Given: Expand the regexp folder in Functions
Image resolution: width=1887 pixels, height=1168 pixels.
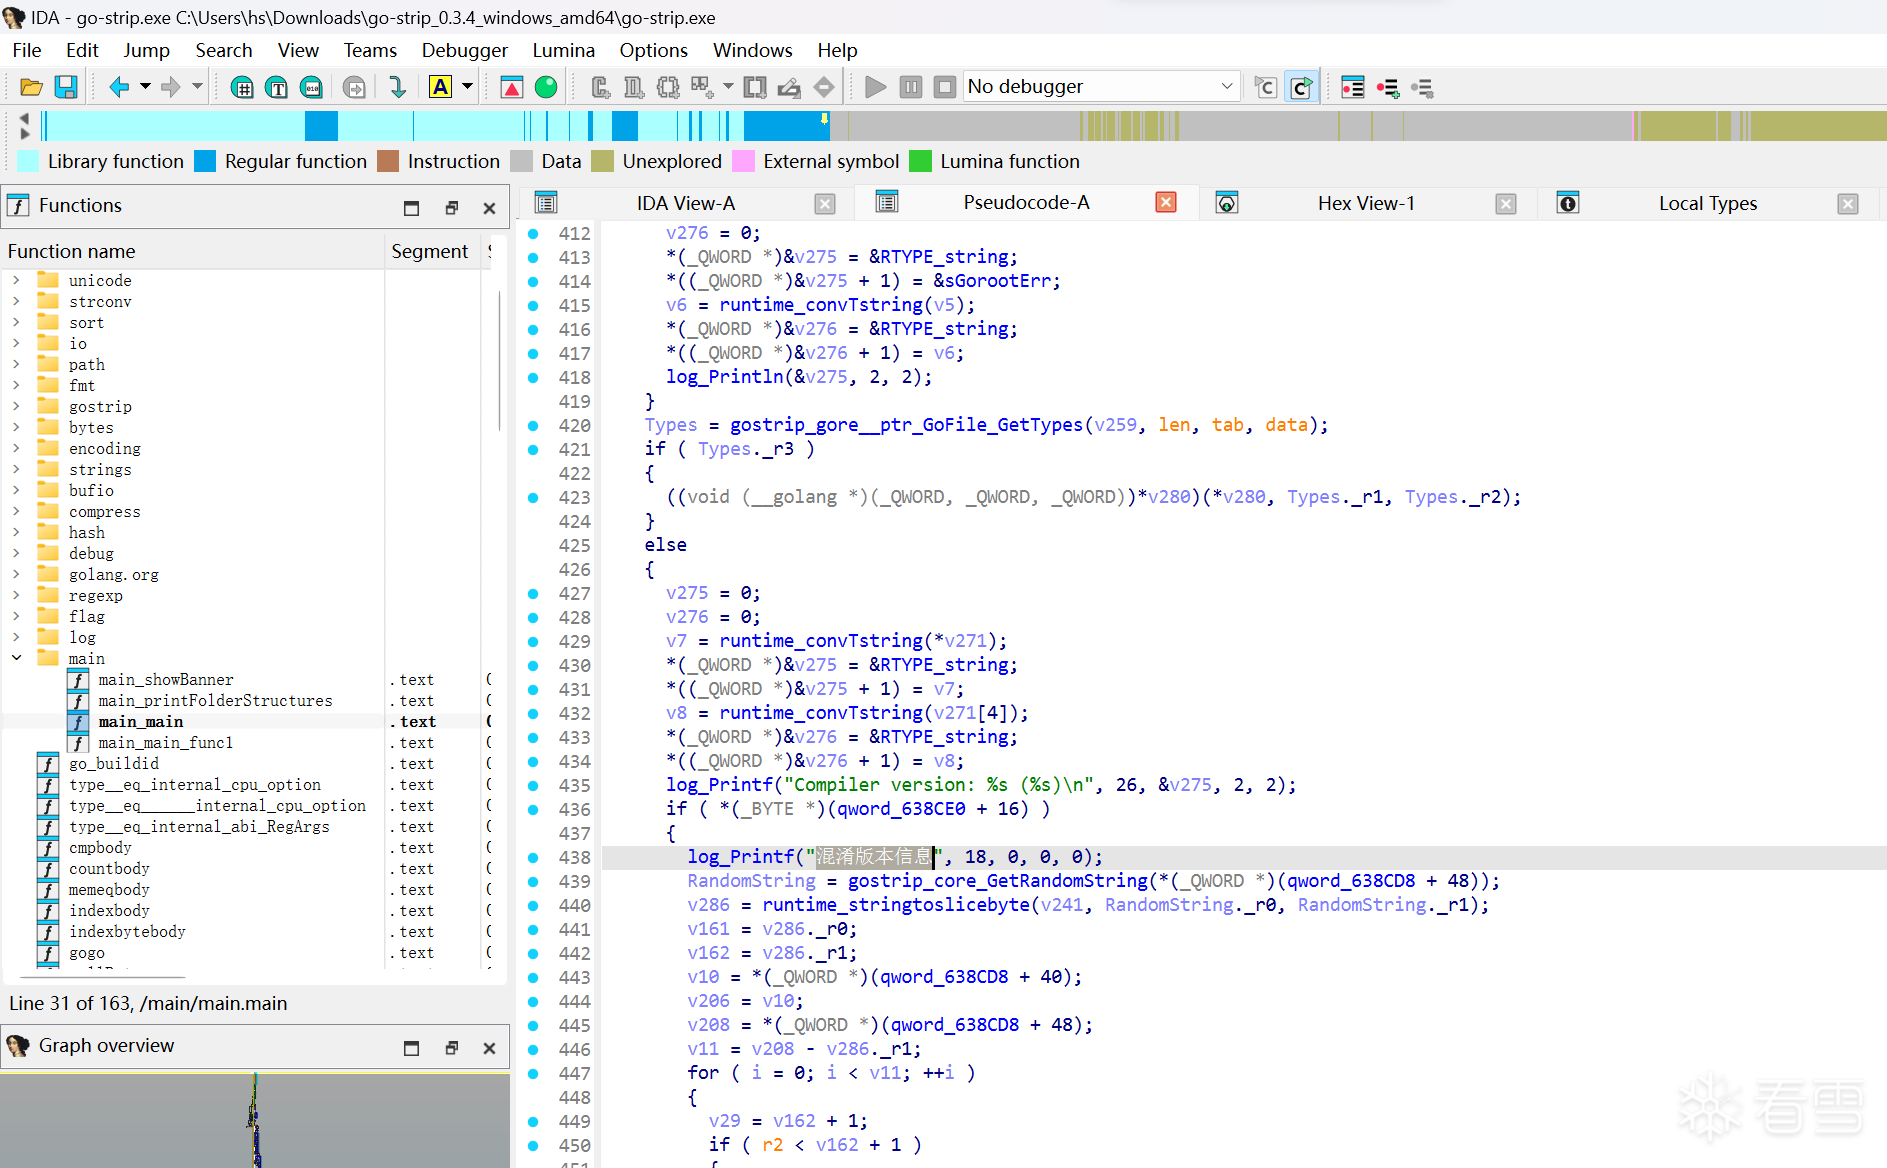Looking at the screenshot, I should pyautogui.click(x=16, y=596).
